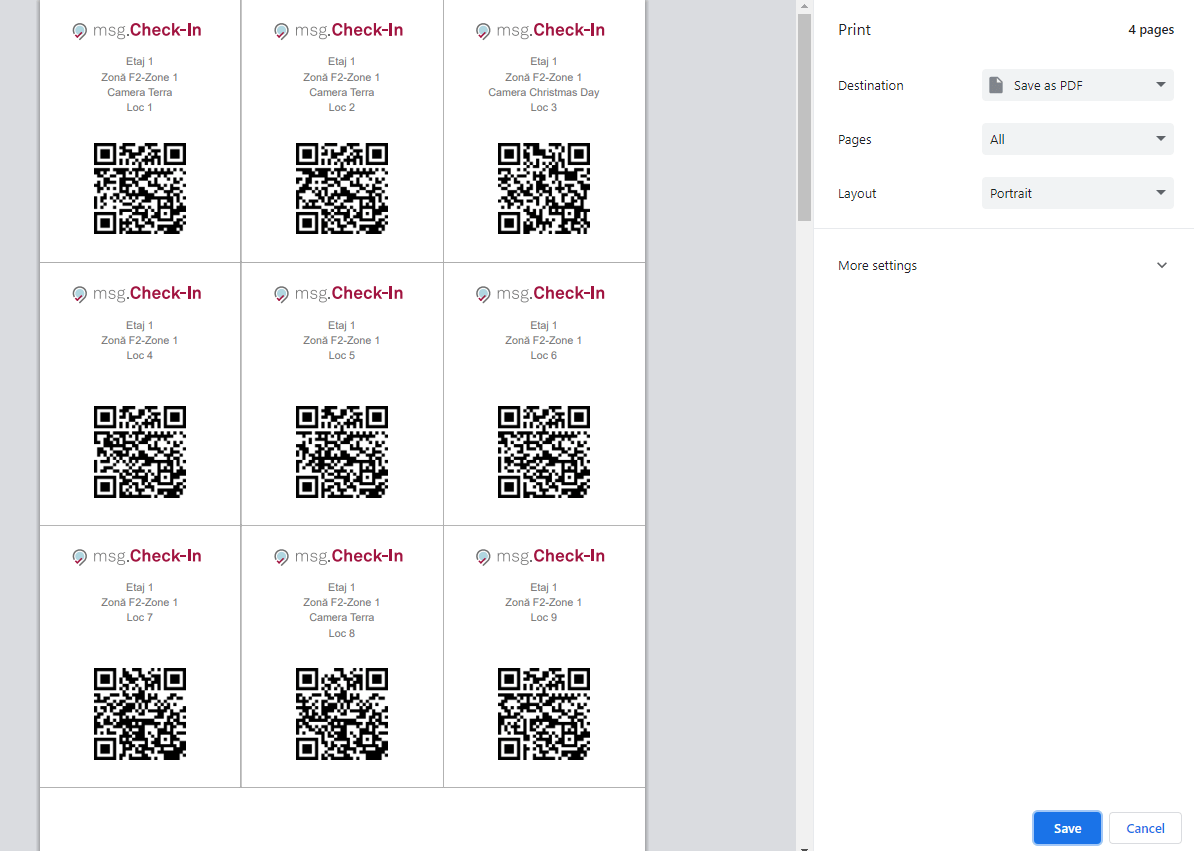This screenshot has width=1194, height=851.
Task: Click the msg.Check-In logo icon on Loc 5 label
Action: [281, 294]
